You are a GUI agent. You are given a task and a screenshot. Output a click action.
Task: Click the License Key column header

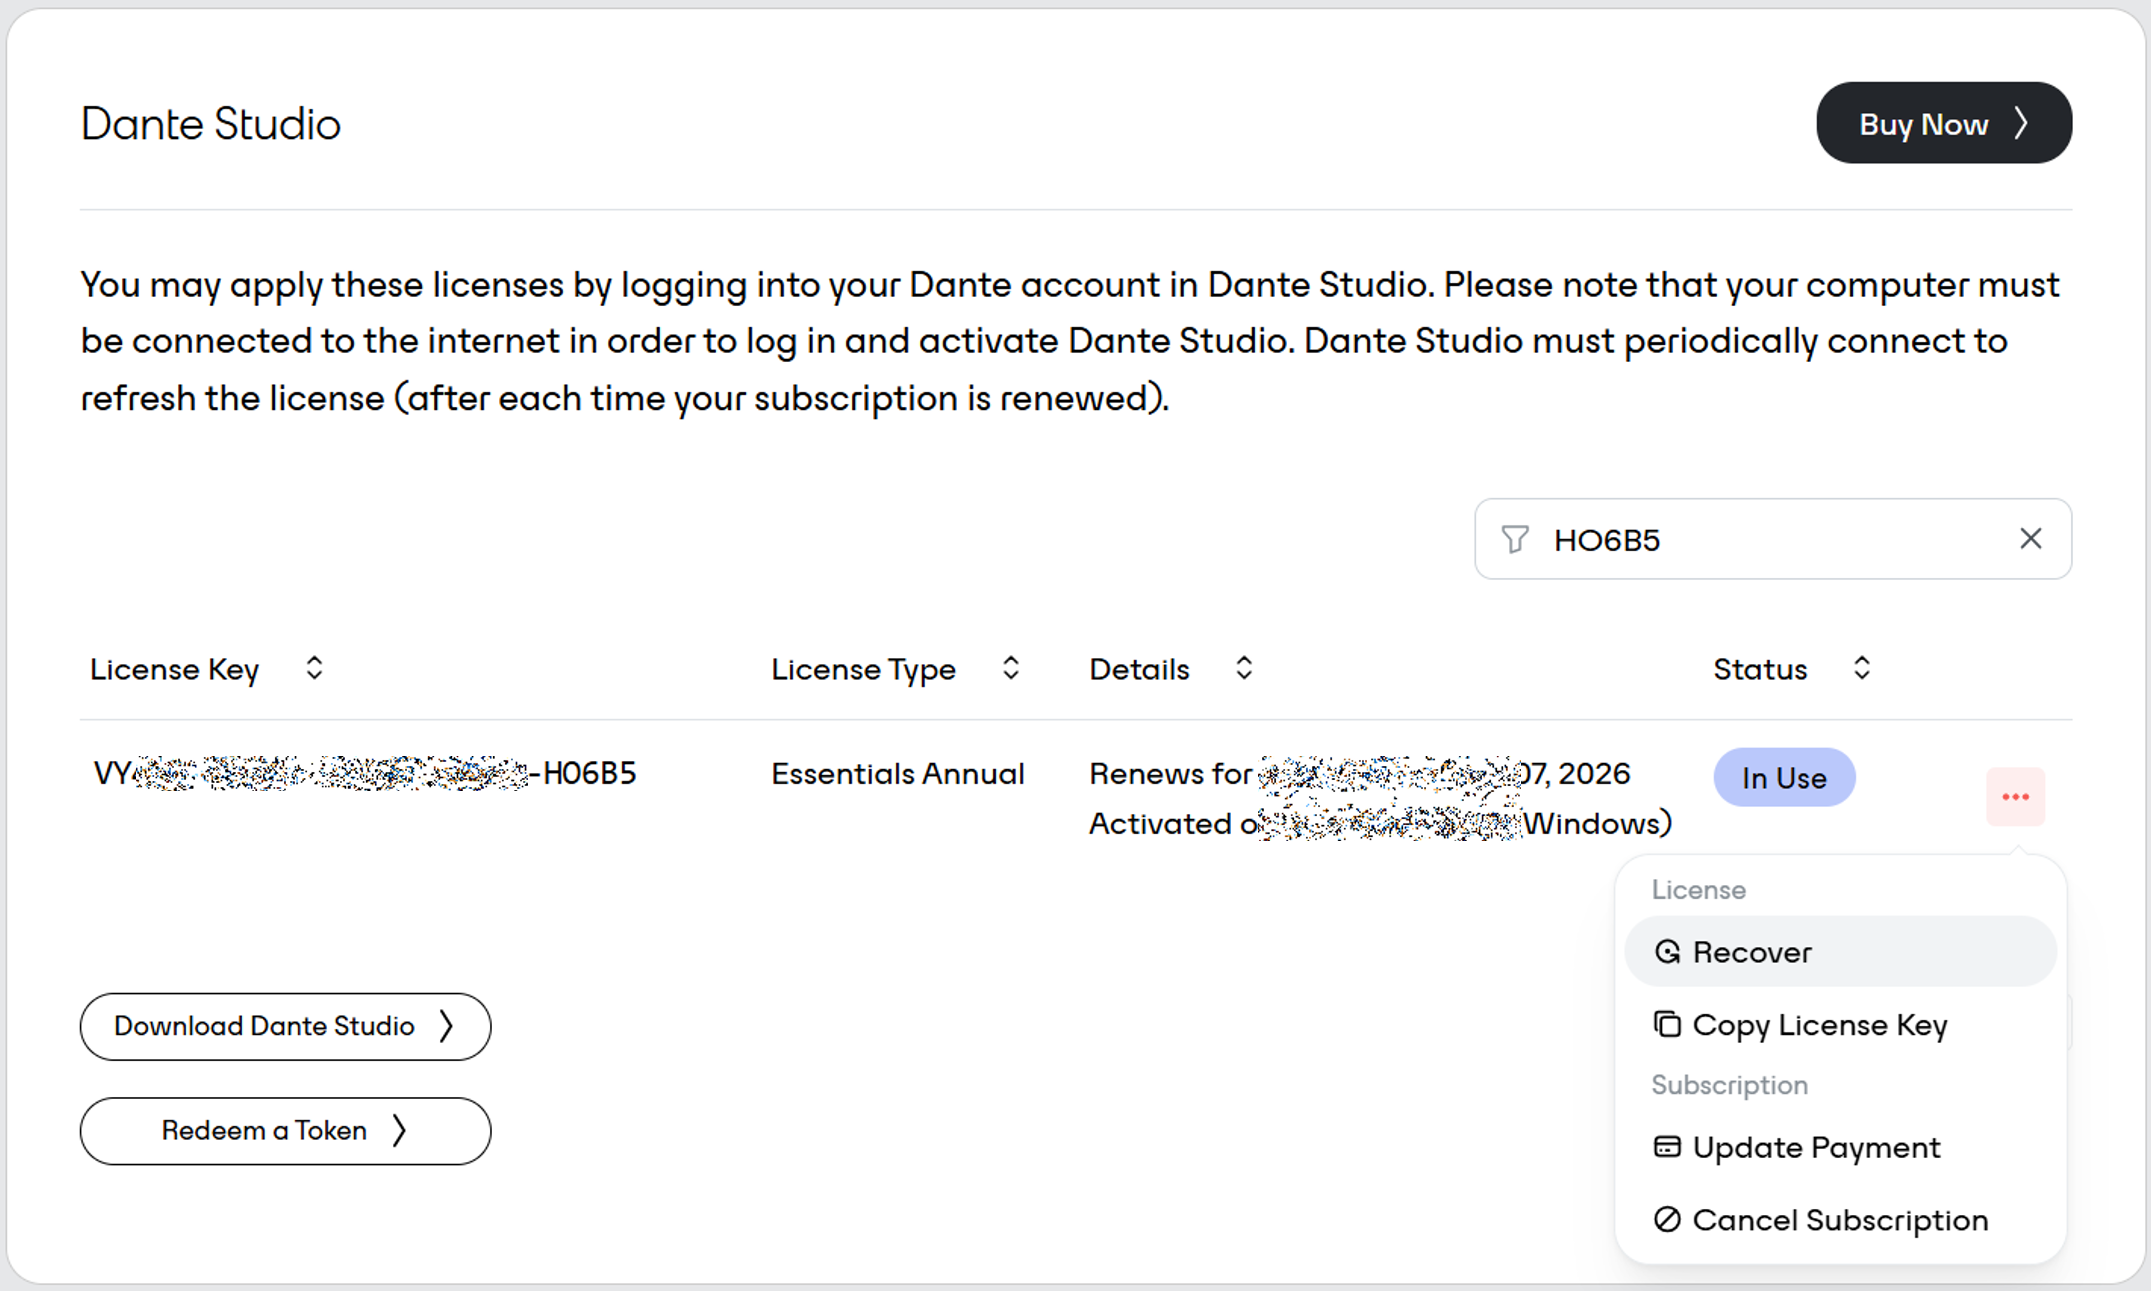(174, 669)
